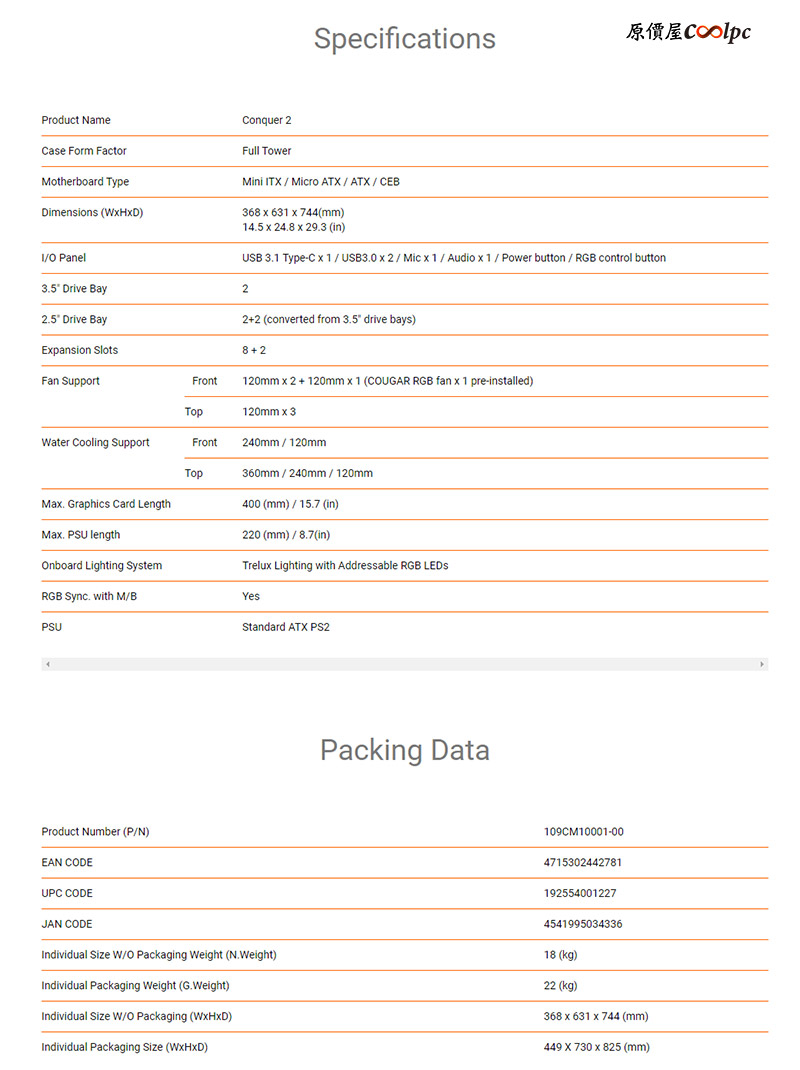Click the Trelux Lighting description text
Image resolution: width=800 pixels, height=1070 pixels.
(x=345, y=565)
